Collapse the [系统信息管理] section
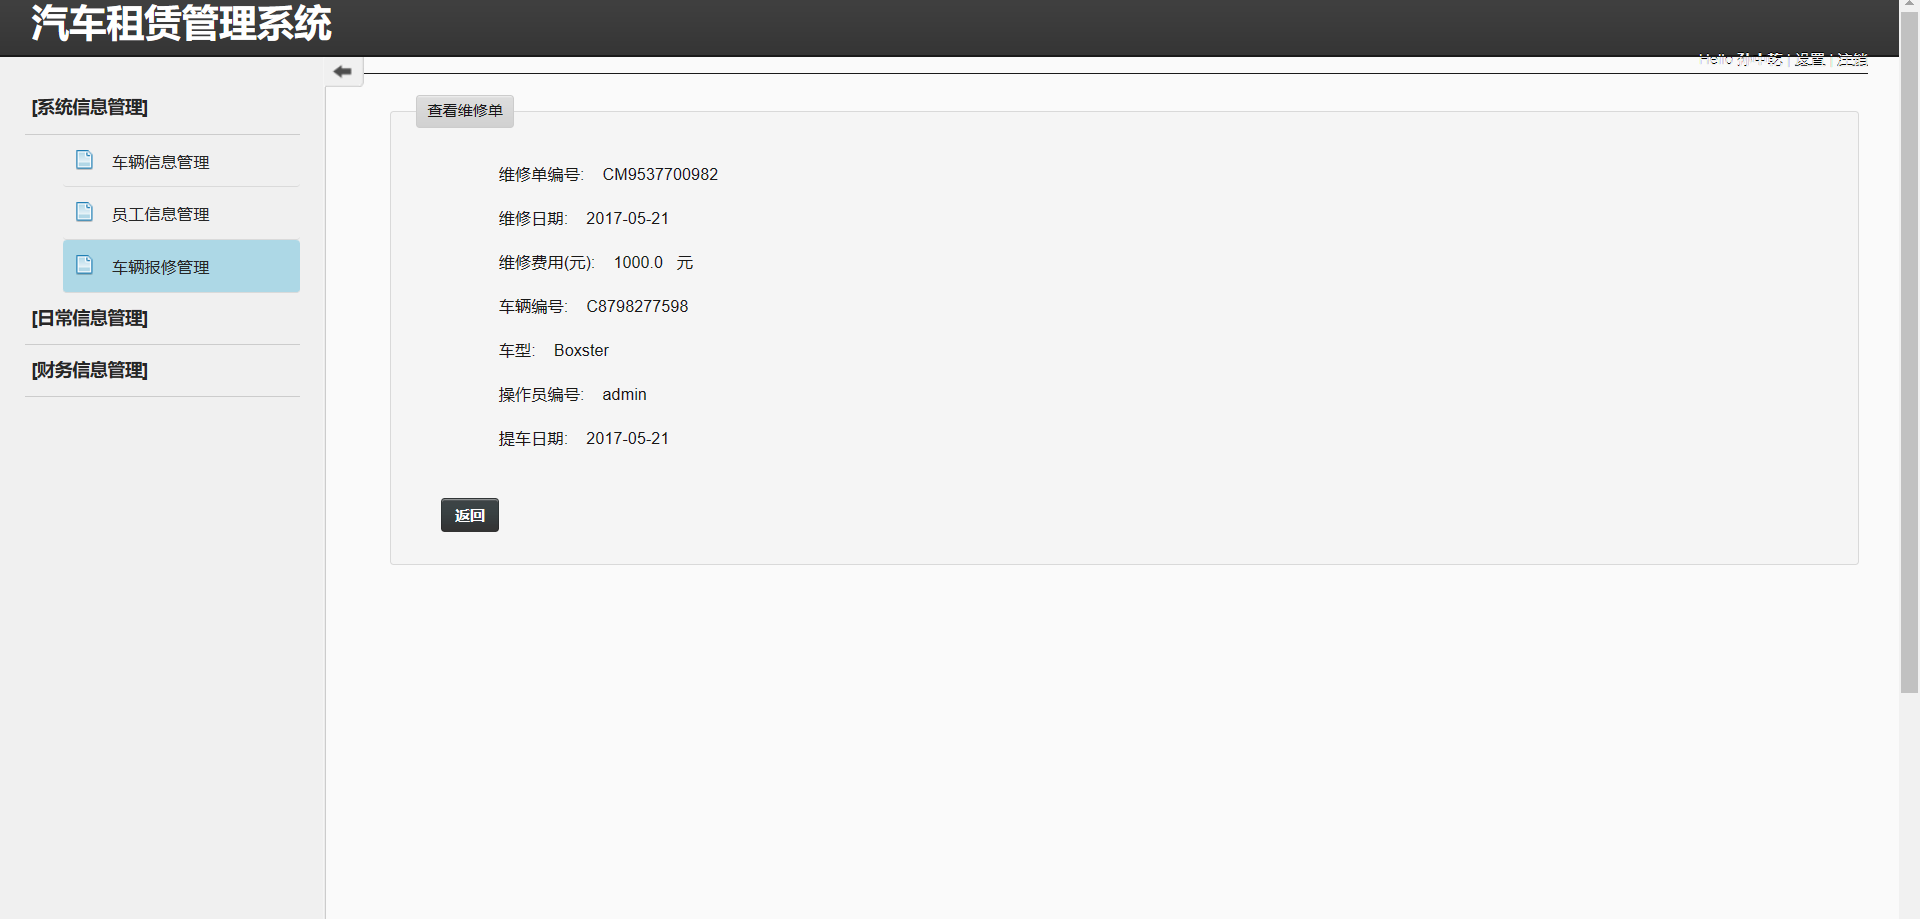This screenshot has height=919, width=1920. [x=90, y=107]
